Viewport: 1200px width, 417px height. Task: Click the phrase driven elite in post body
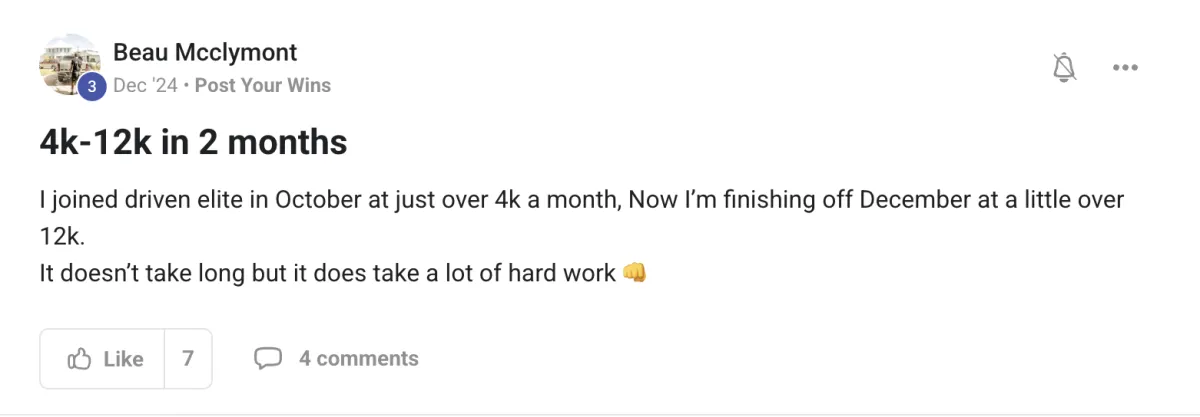click(174, 200)
